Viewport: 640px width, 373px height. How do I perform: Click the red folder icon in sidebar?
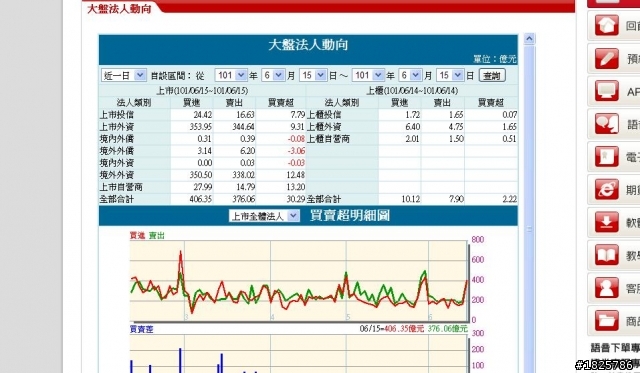pos(607,321)
